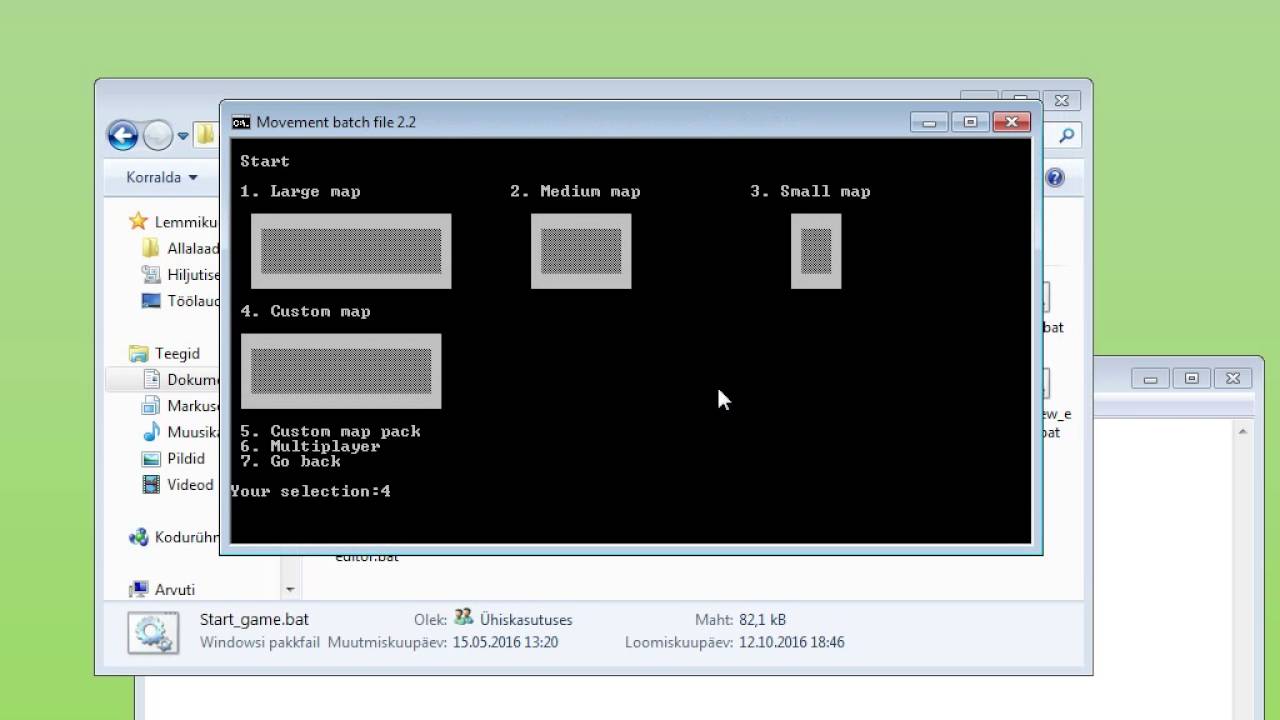The width and height of the screenshot is (1280, 720).
Task: Select Kodurühm homegroup in sidebar
Action: 175,537
